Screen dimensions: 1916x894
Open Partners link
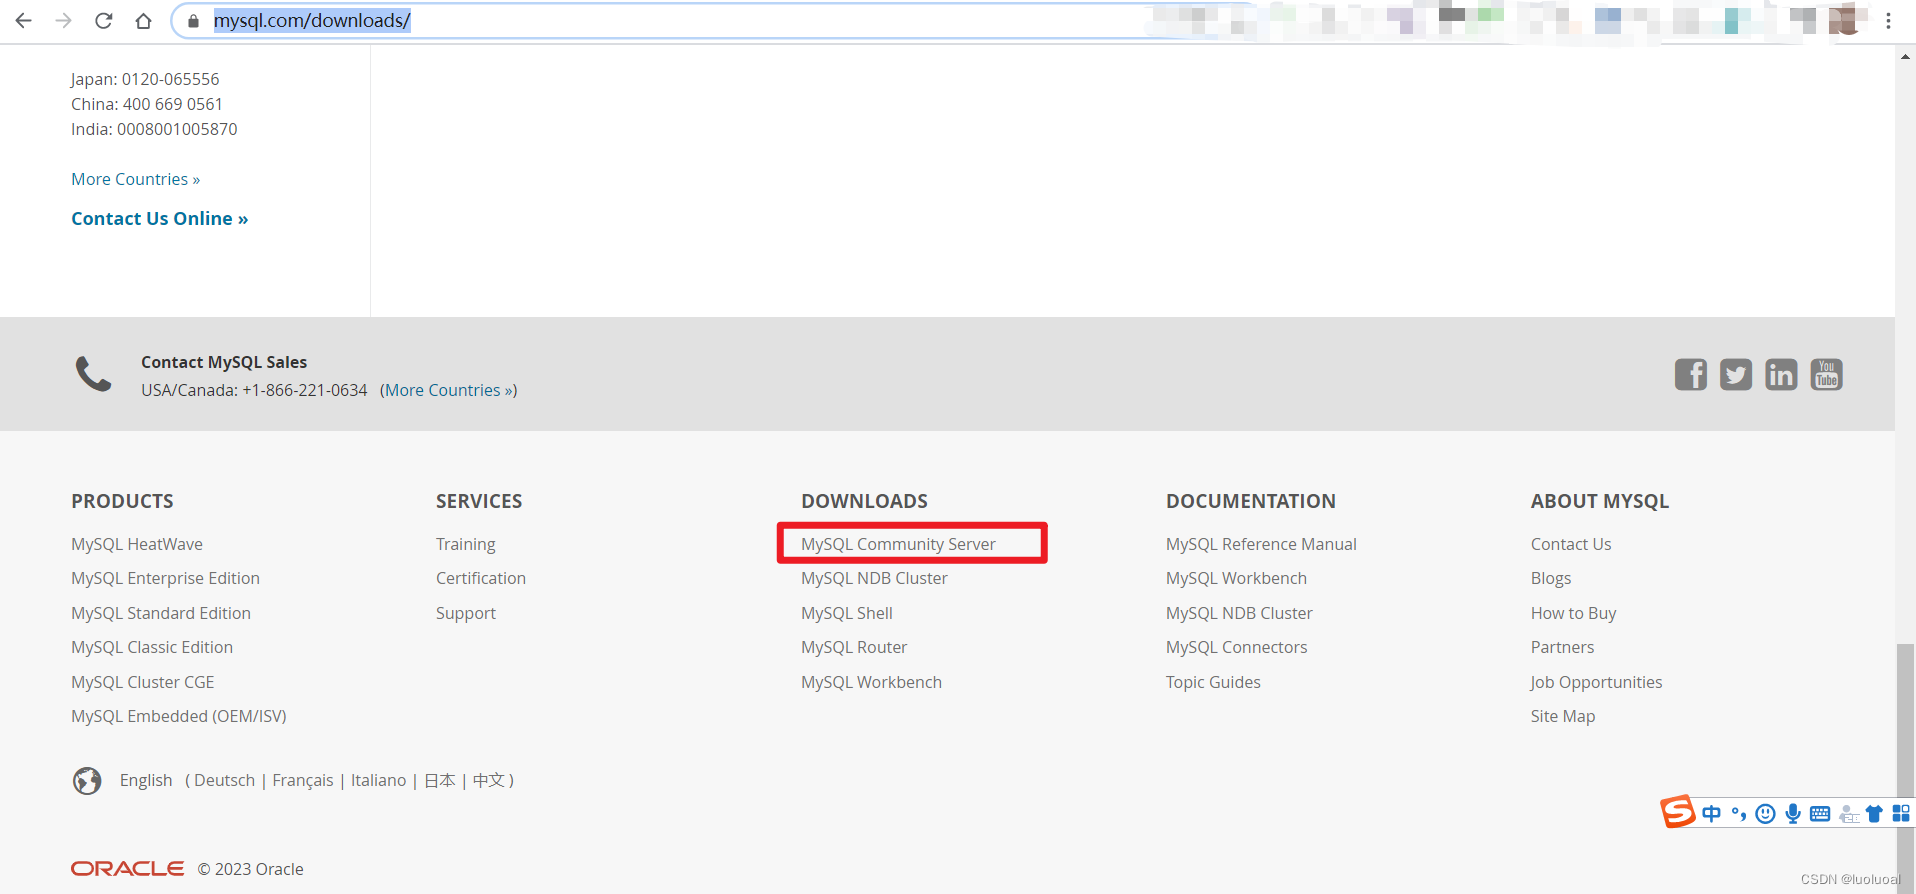pos(1562,647)
